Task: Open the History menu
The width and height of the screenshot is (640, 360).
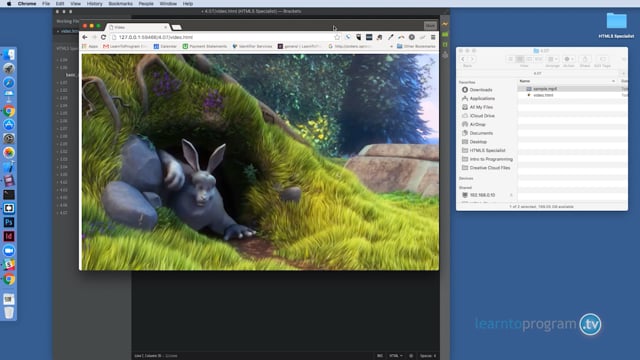Action: pyautogui.click(x=94, y=4)
